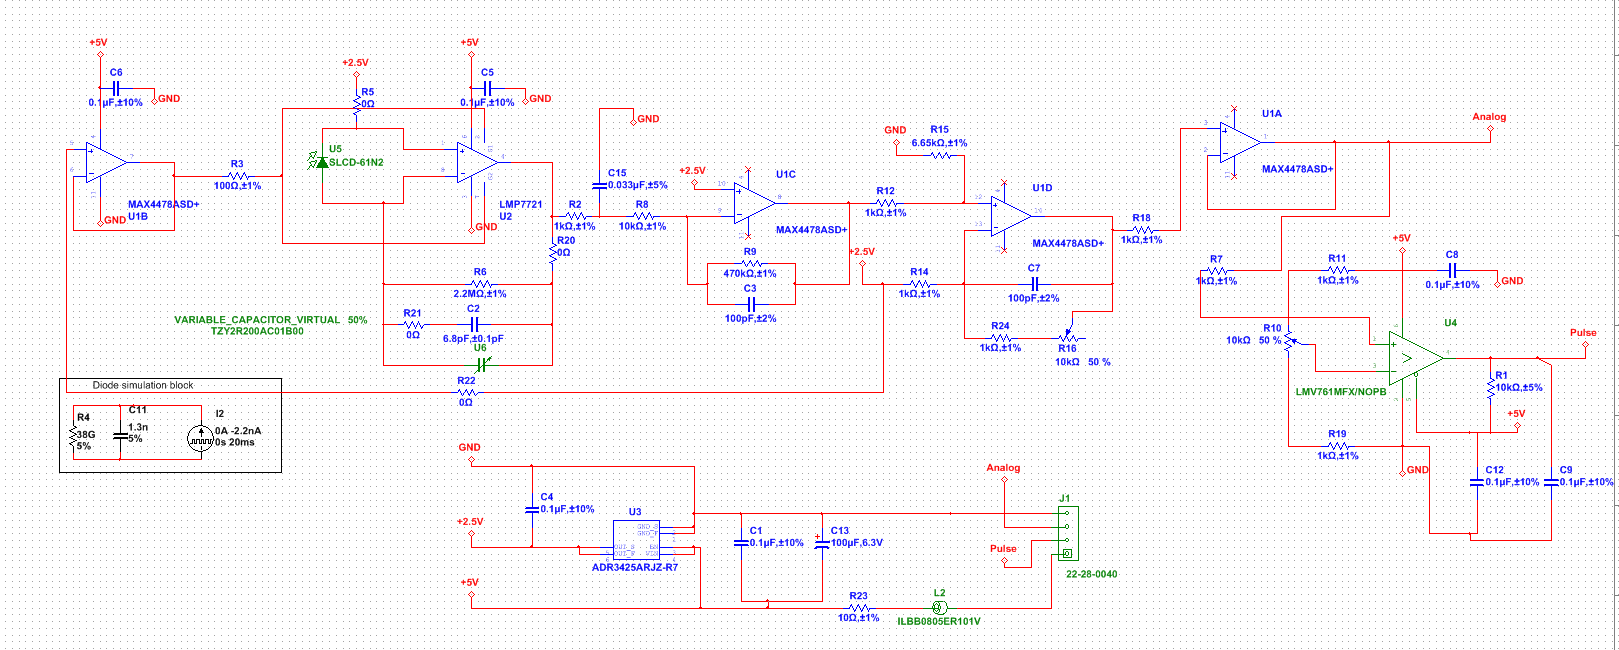Viewport: 1619px width, 650px height.
Task: Select the R4 38G resistor in diode block
Action: click(73, 435)
